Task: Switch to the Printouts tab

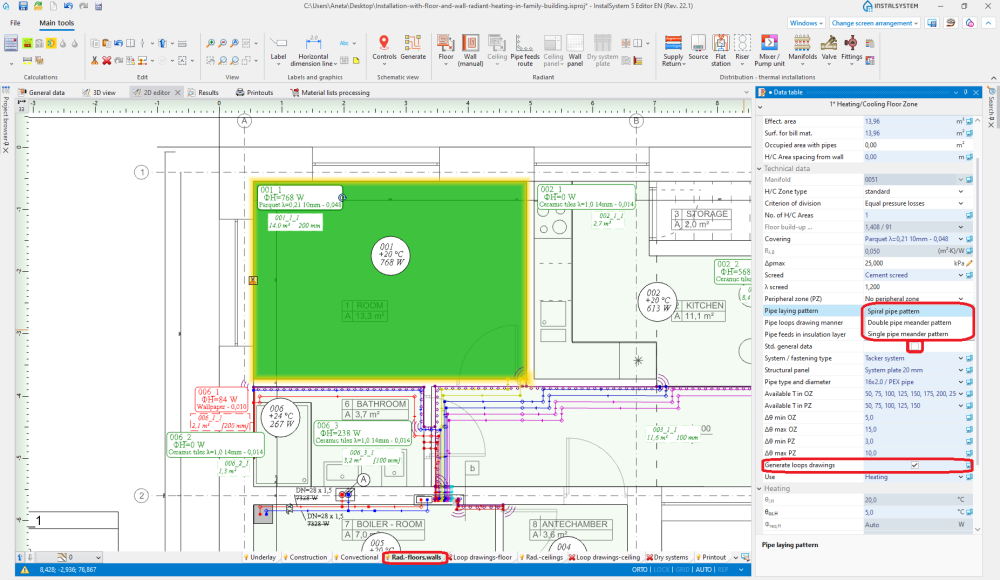Action: coord(254,93)
